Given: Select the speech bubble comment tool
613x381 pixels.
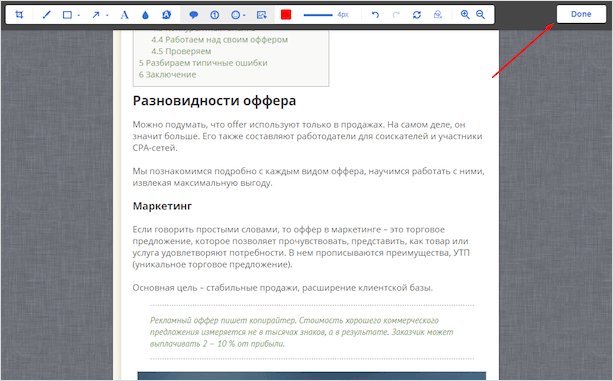Looking at the screenshot, I should click(x=194, y=15).
